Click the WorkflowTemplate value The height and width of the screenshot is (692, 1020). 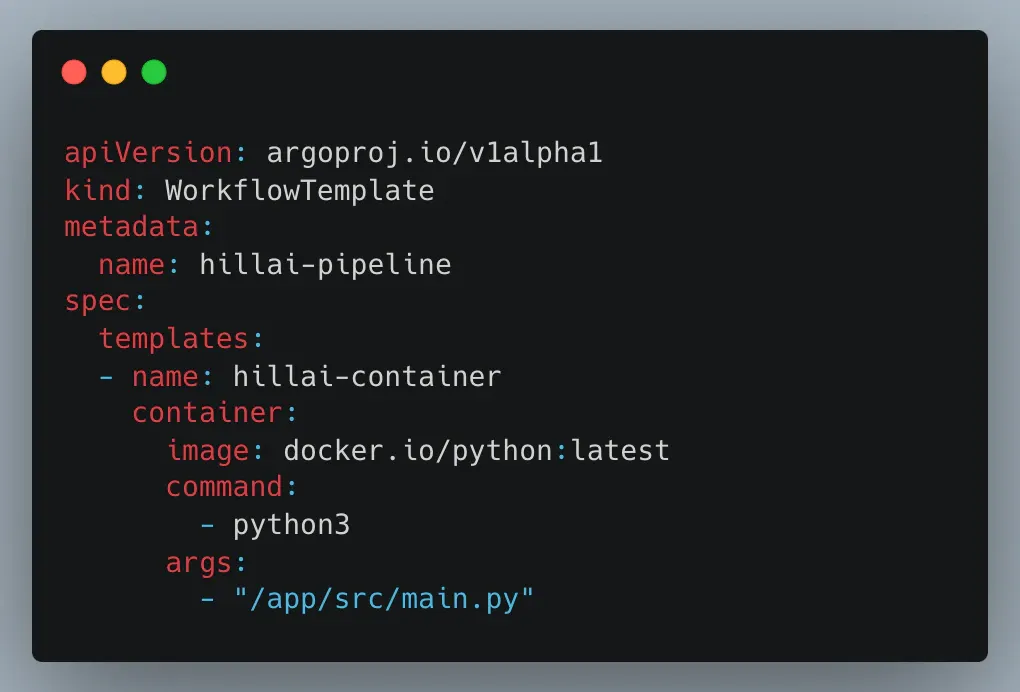tap(299, 191)
